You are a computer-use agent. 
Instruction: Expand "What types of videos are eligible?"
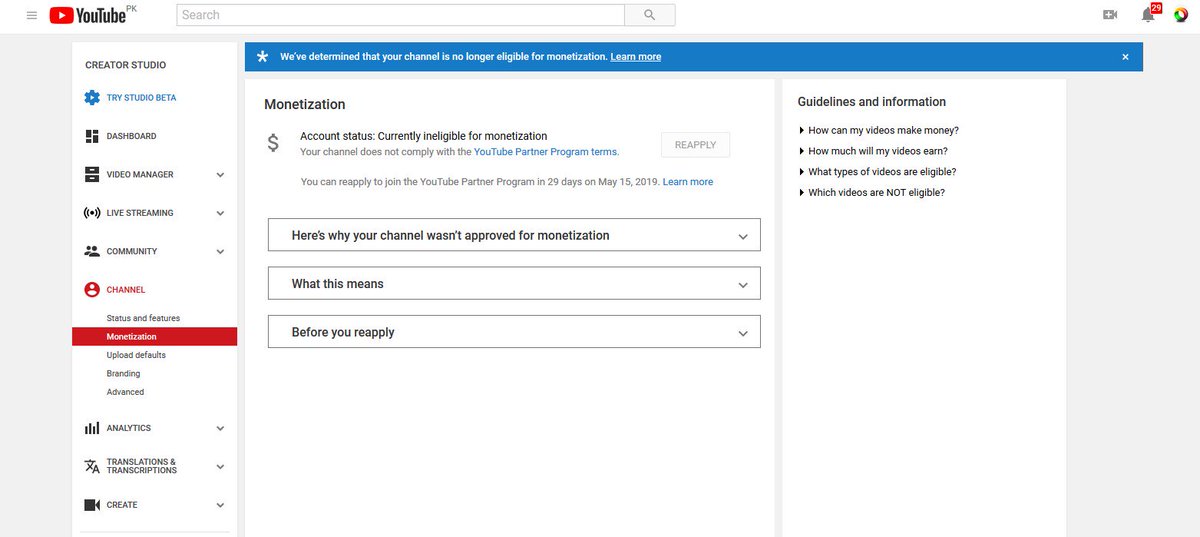tap(877, 172)
